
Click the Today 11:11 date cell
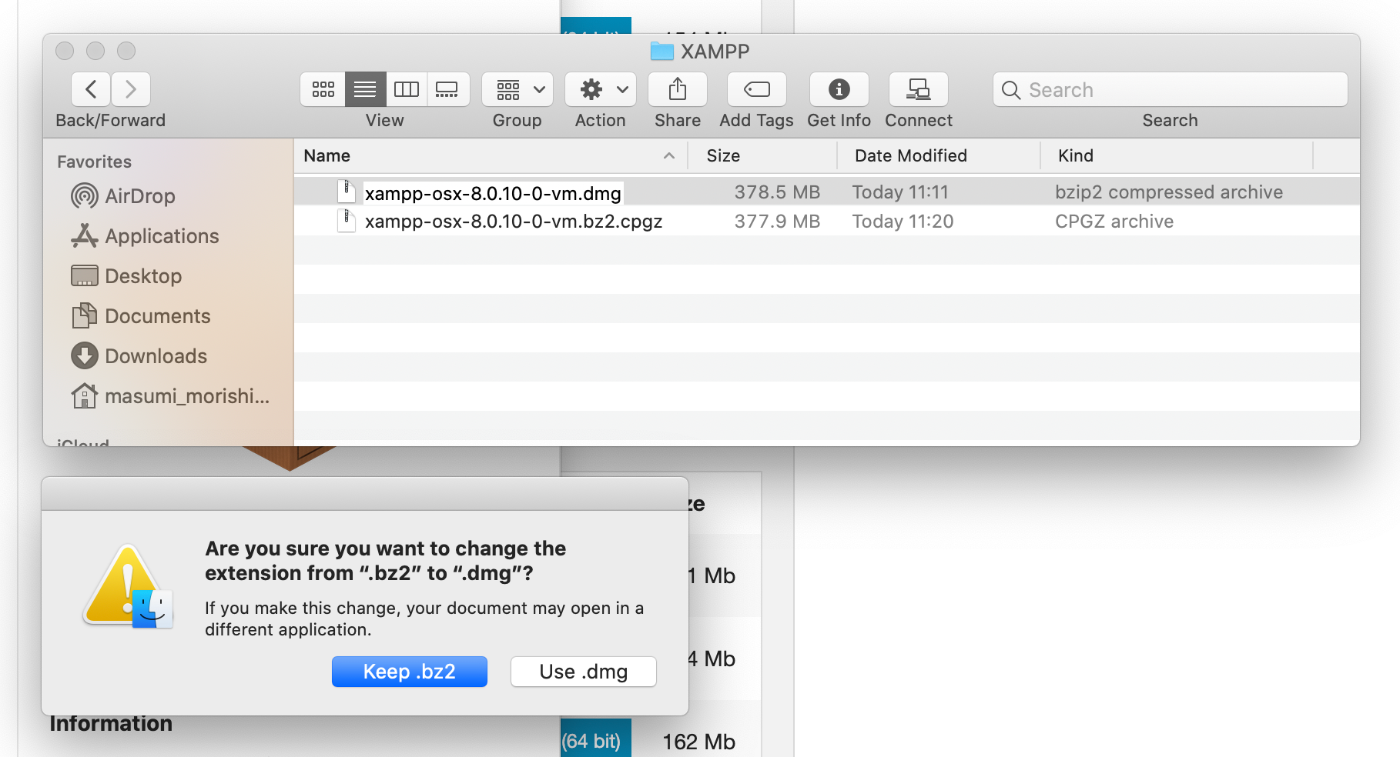coord(900,192)
